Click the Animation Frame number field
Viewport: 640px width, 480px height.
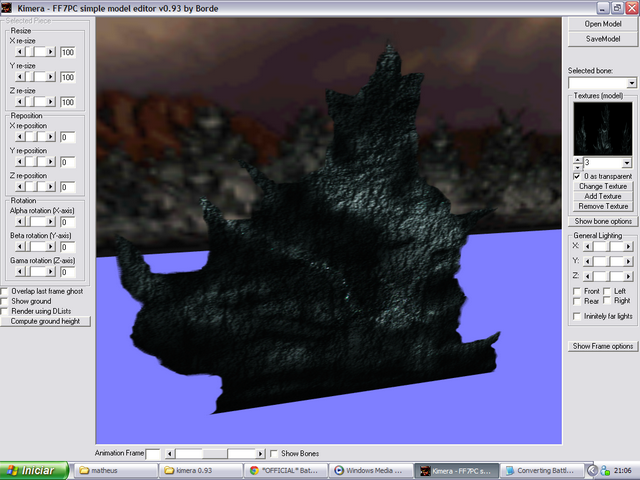pyautogui.click(x=153, y=454)
